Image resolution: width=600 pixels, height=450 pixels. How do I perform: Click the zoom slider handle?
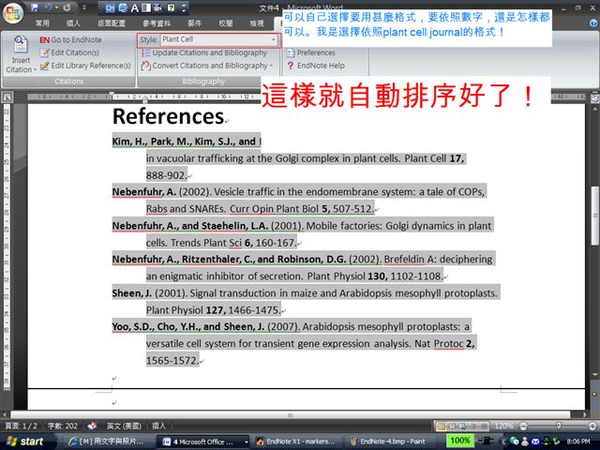(x=559, y=426)
